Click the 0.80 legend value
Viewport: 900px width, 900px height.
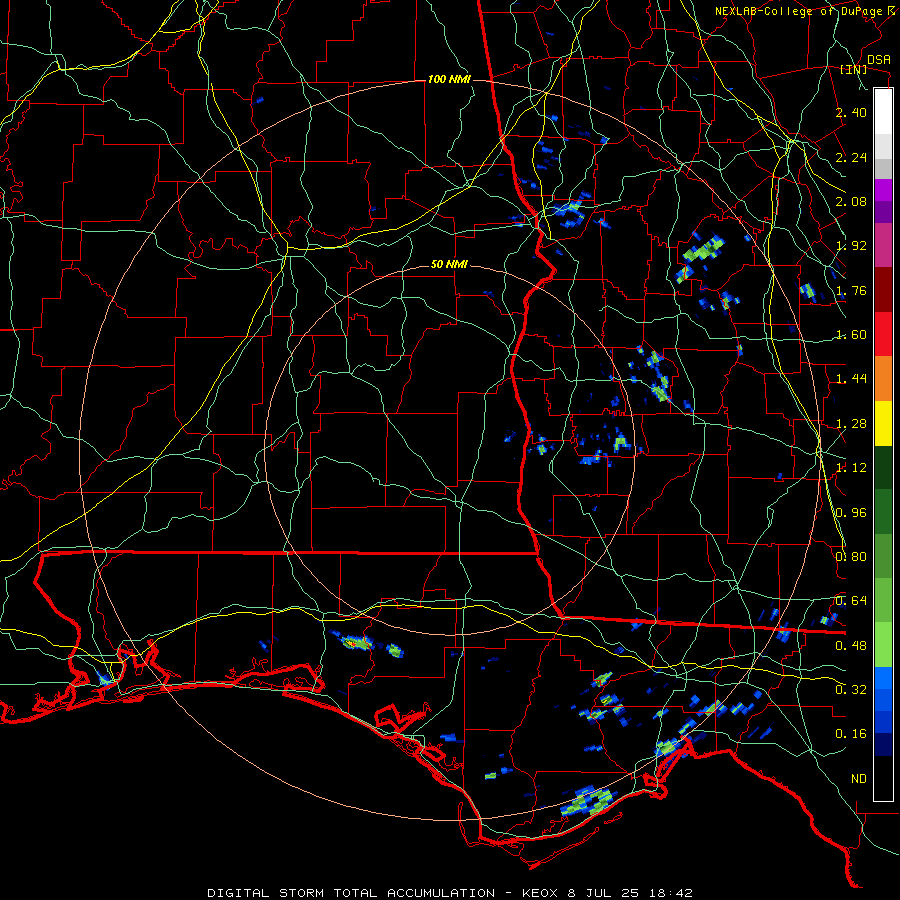(x=851, y=557)
